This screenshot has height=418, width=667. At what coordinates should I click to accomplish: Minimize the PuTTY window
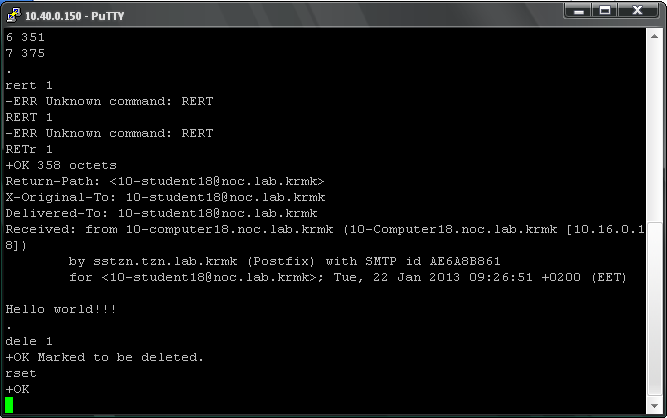click(x=579, y=10)
